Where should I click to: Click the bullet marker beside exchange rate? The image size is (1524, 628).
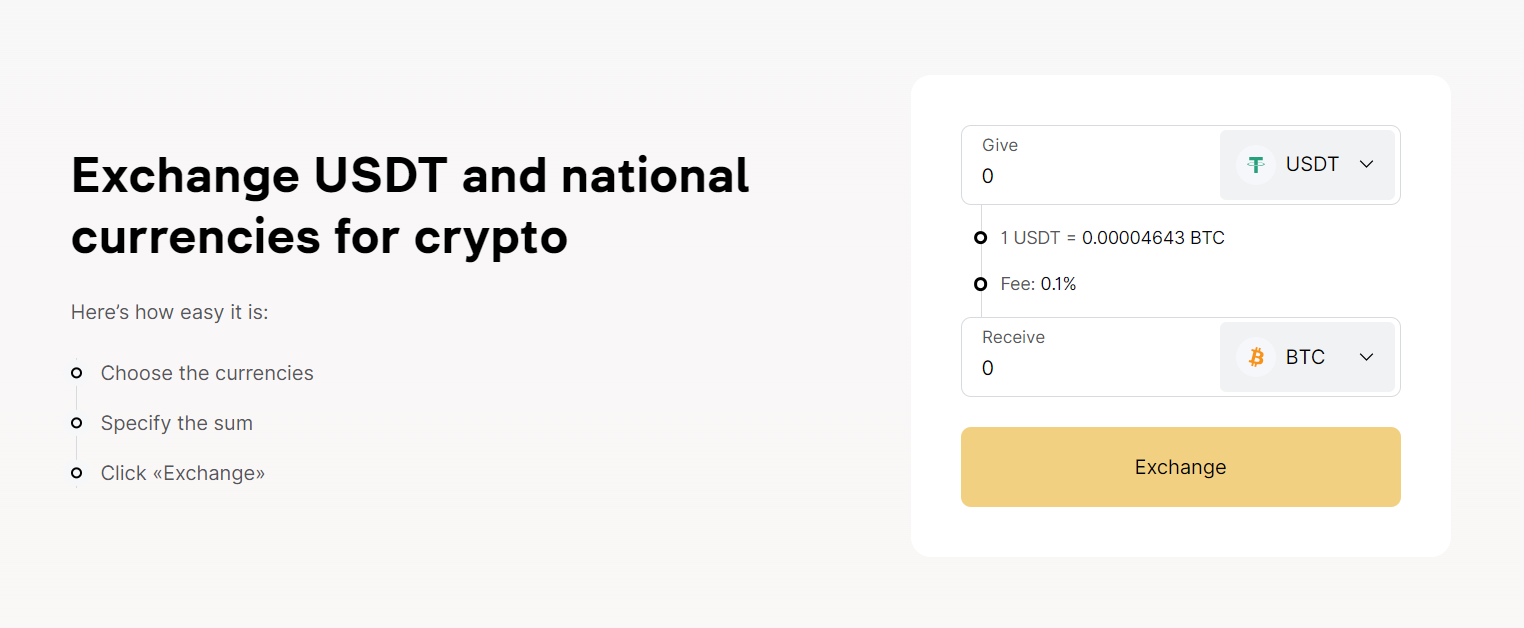pos(980,238)
